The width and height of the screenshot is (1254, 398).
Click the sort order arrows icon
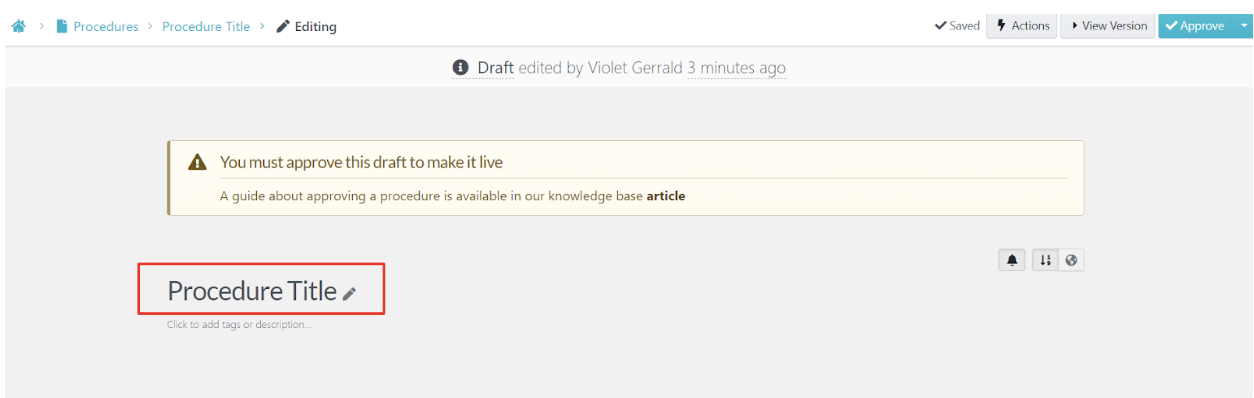[x=1045, y=260]
